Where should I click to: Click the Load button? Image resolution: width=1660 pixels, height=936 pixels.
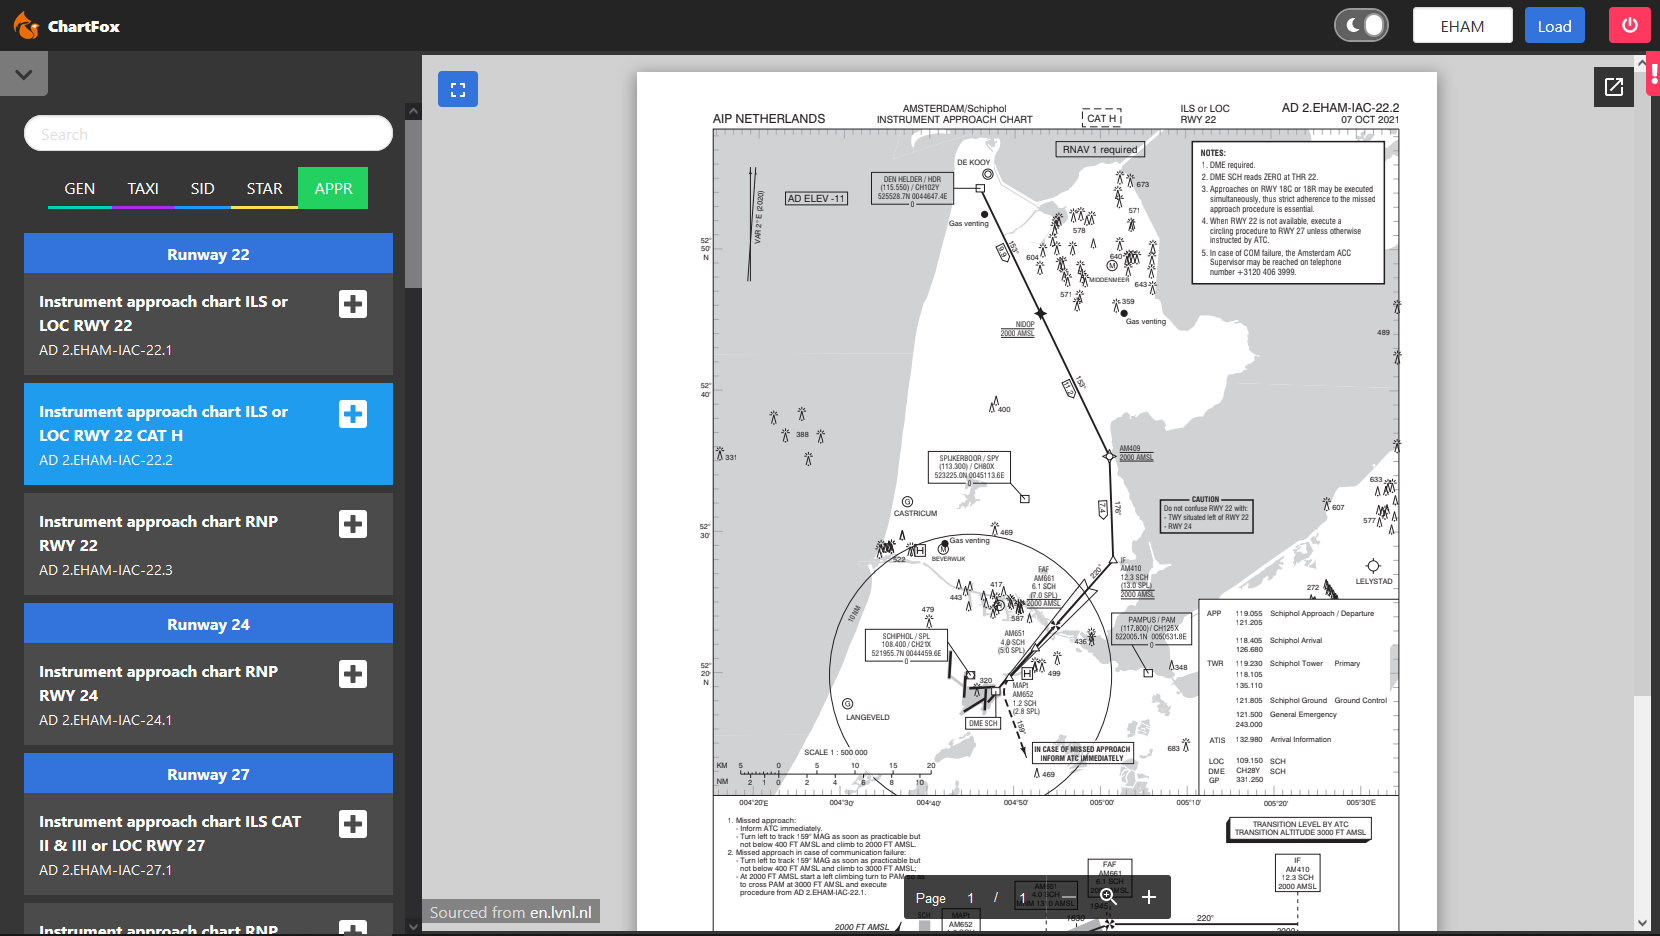(1554, 25)
